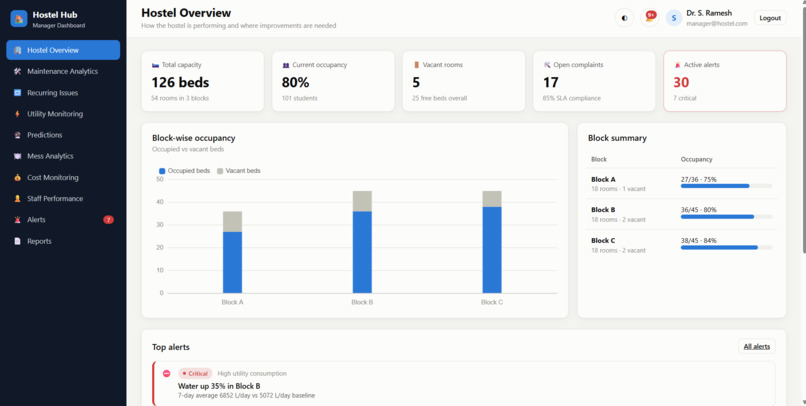This screenshot has width=806, height=406.
Task: Click the Staff Performance person icon
Action: tap(17, 199)
